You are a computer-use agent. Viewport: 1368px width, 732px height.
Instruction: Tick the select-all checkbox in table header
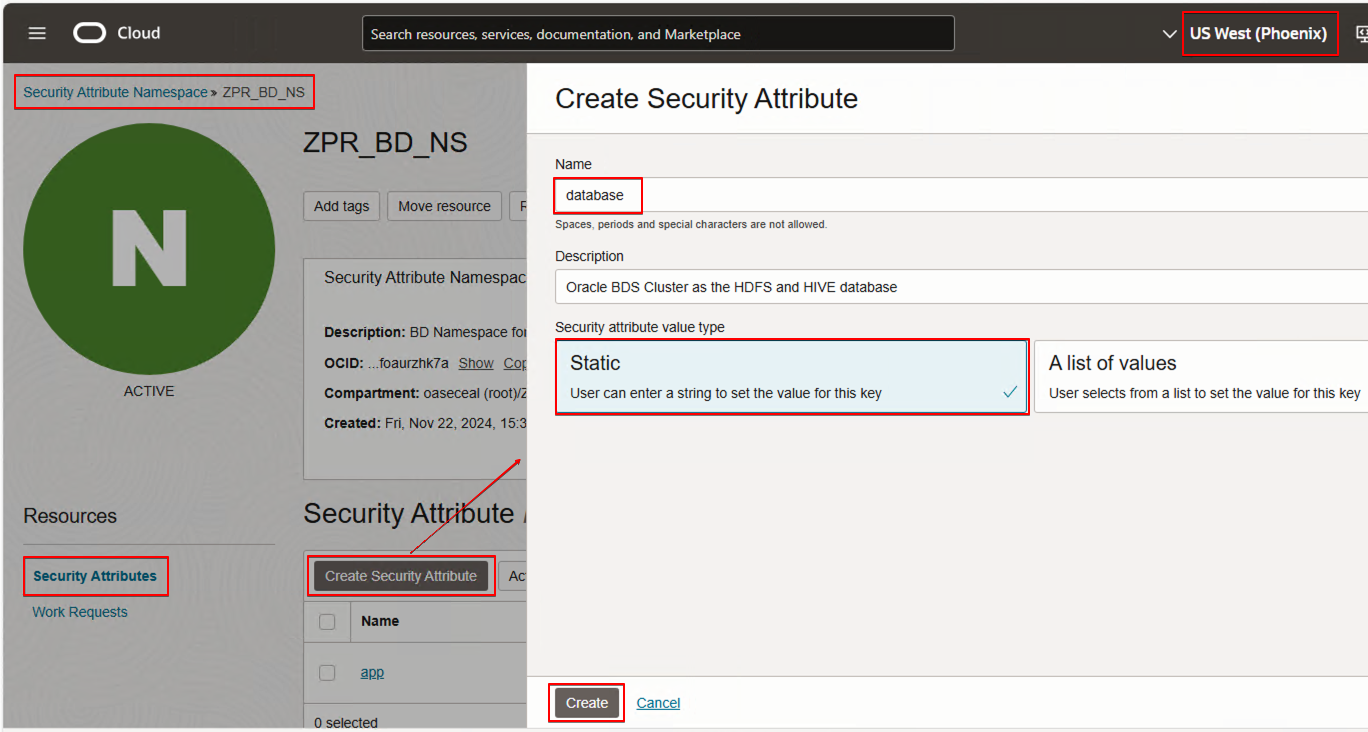tap(327, 621)
